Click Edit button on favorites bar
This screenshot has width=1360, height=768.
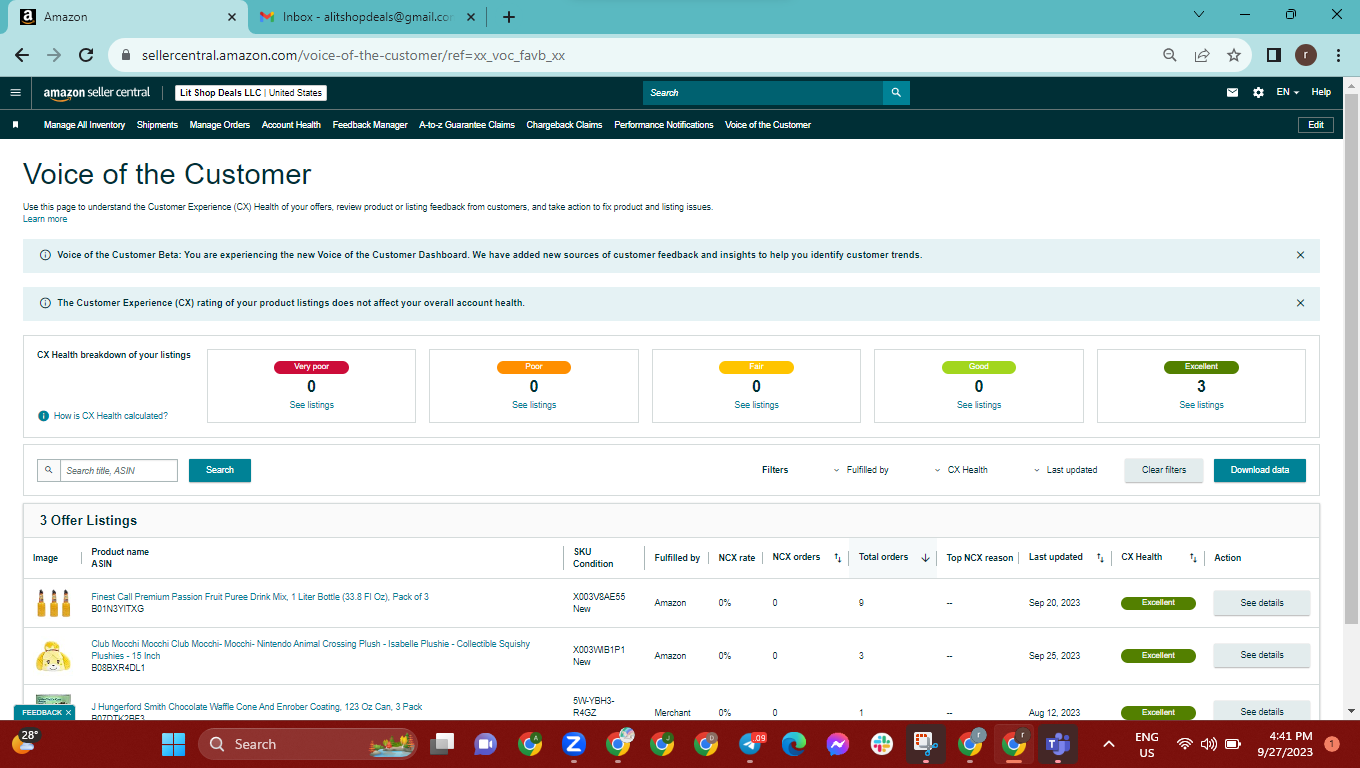click(x=1316, y=125)
